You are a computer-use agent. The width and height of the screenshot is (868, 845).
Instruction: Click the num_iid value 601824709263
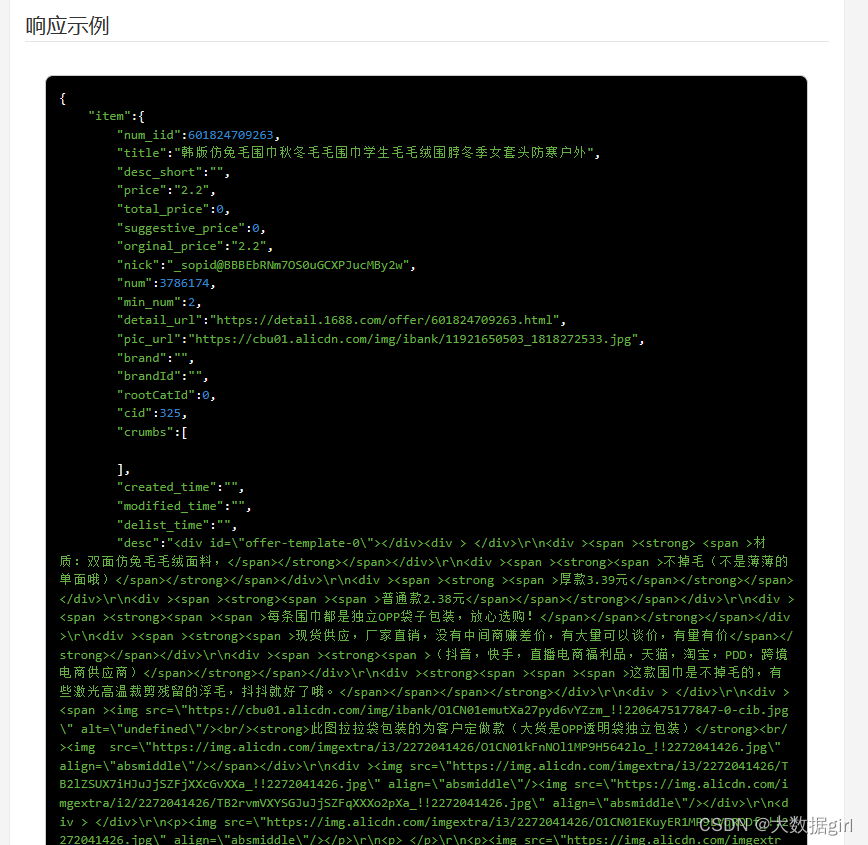click(230, 135)
